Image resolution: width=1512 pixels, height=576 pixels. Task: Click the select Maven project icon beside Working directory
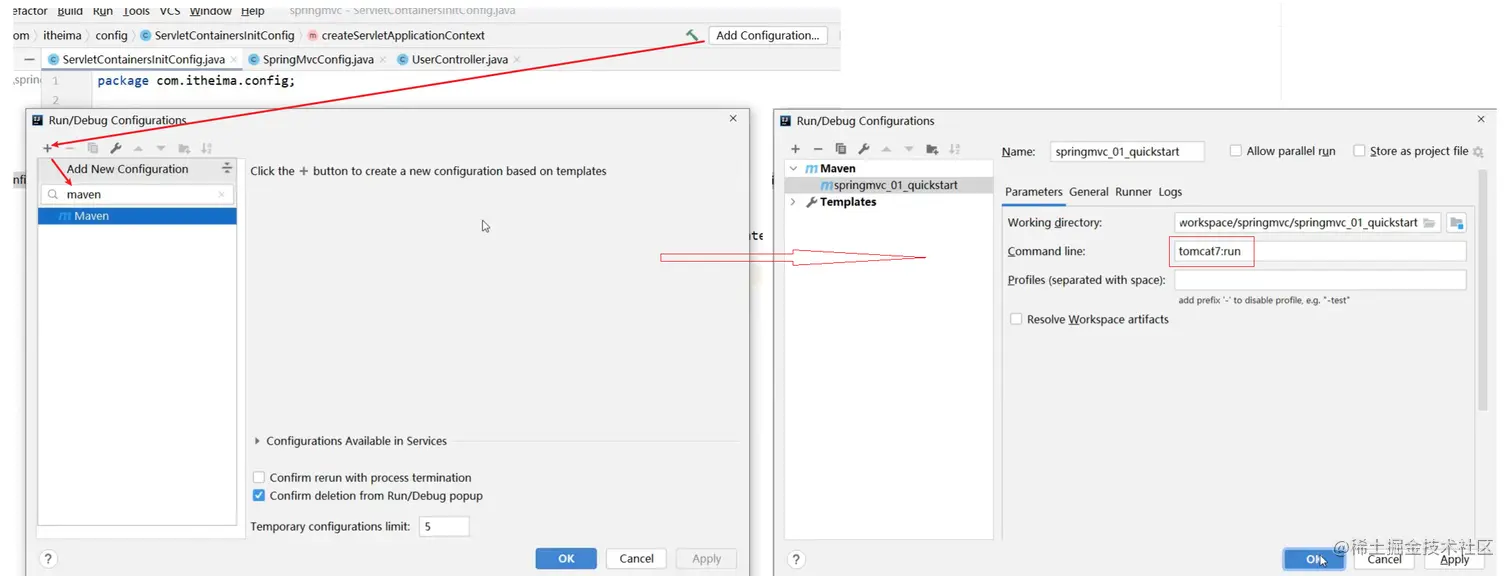pos(1456,222)
